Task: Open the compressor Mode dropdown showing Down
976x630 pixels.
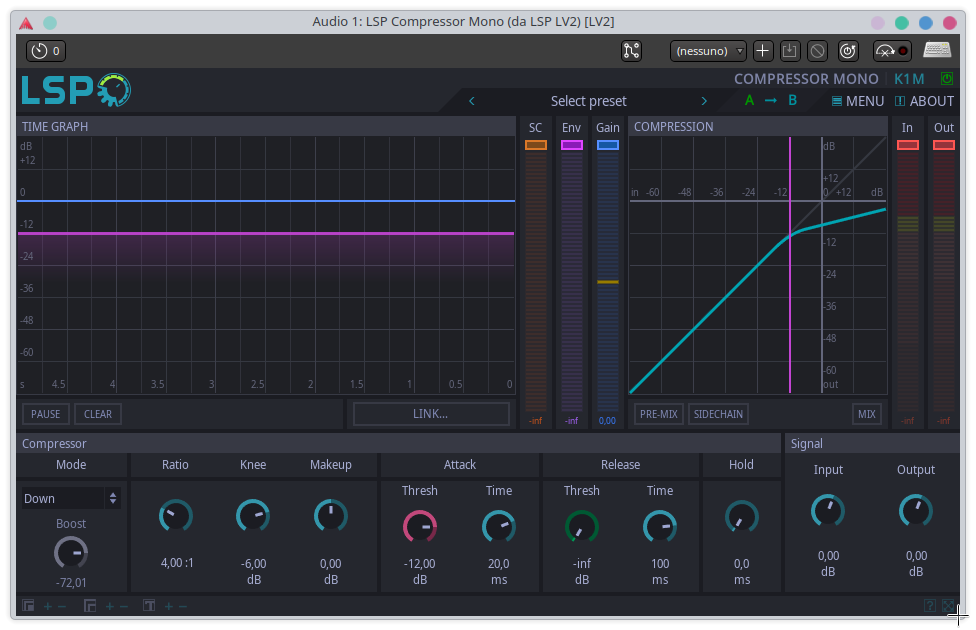Action: click(70, 497)
